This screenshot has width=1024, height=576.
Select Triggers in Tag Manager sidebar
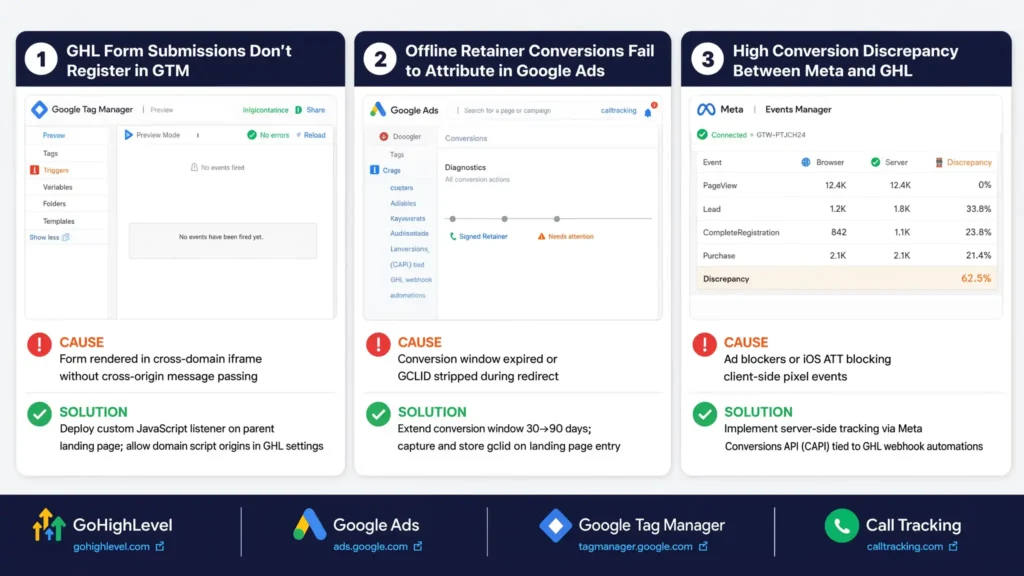click(x=56, y=170)
